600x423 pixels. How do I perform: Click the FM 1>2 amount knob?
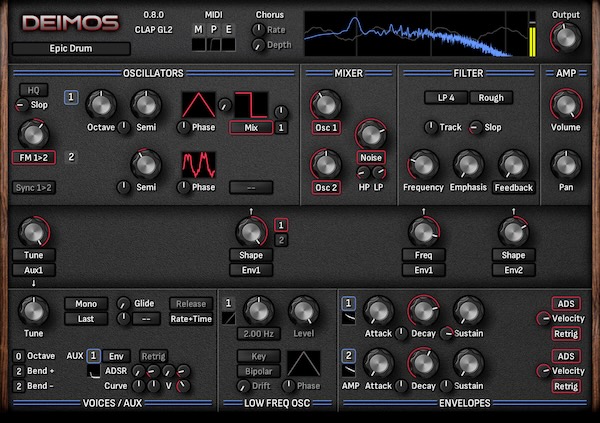pyautogui.click(x=34, y=134)
